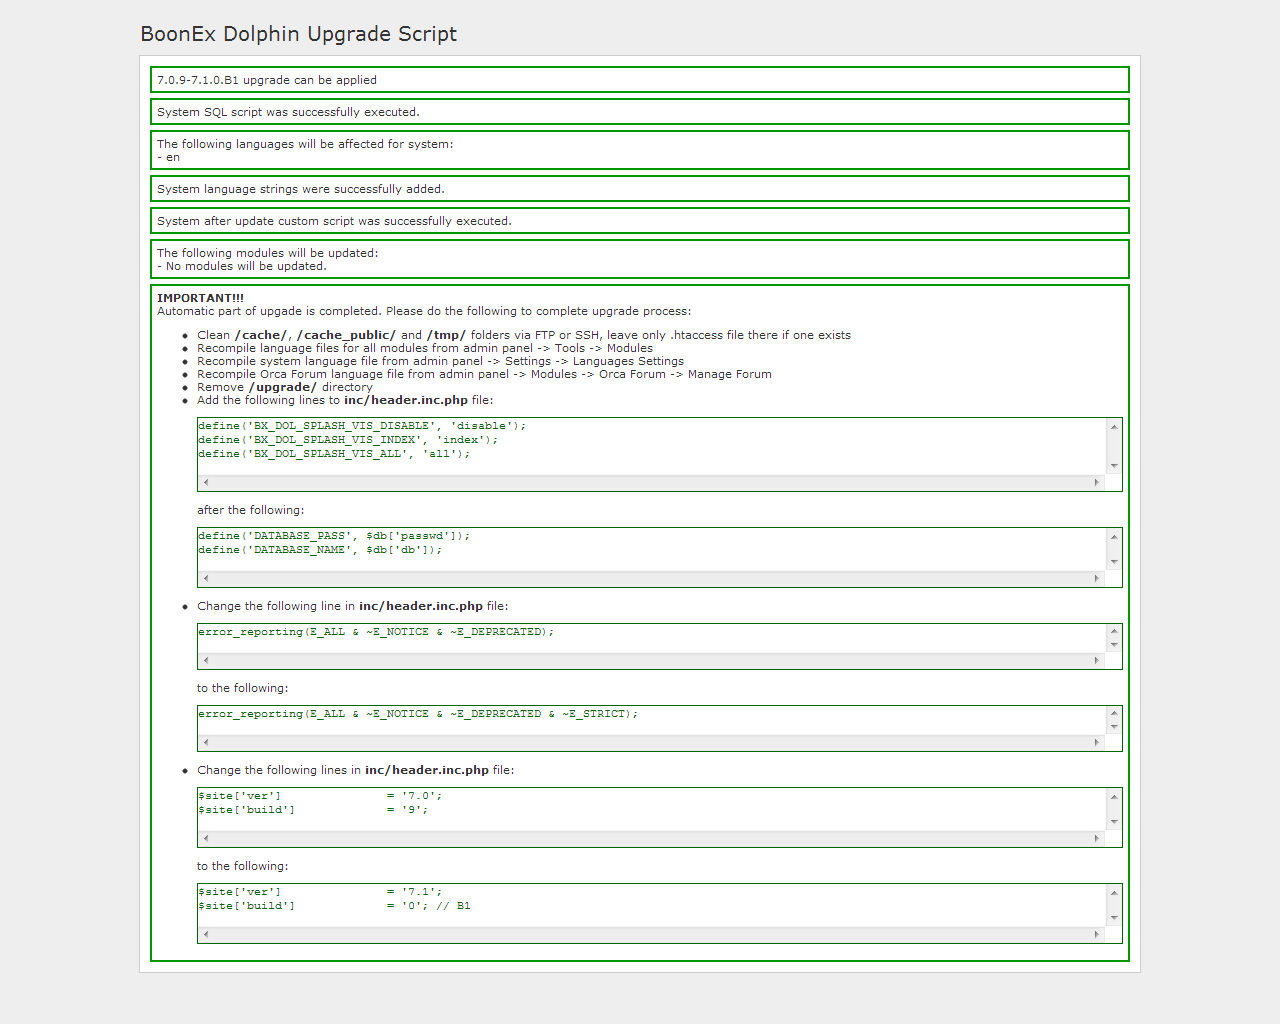Click the left arrow under the BX_DOL_SPLASH code box
The image size is (1280, 1024).
(x=206, y=482)
